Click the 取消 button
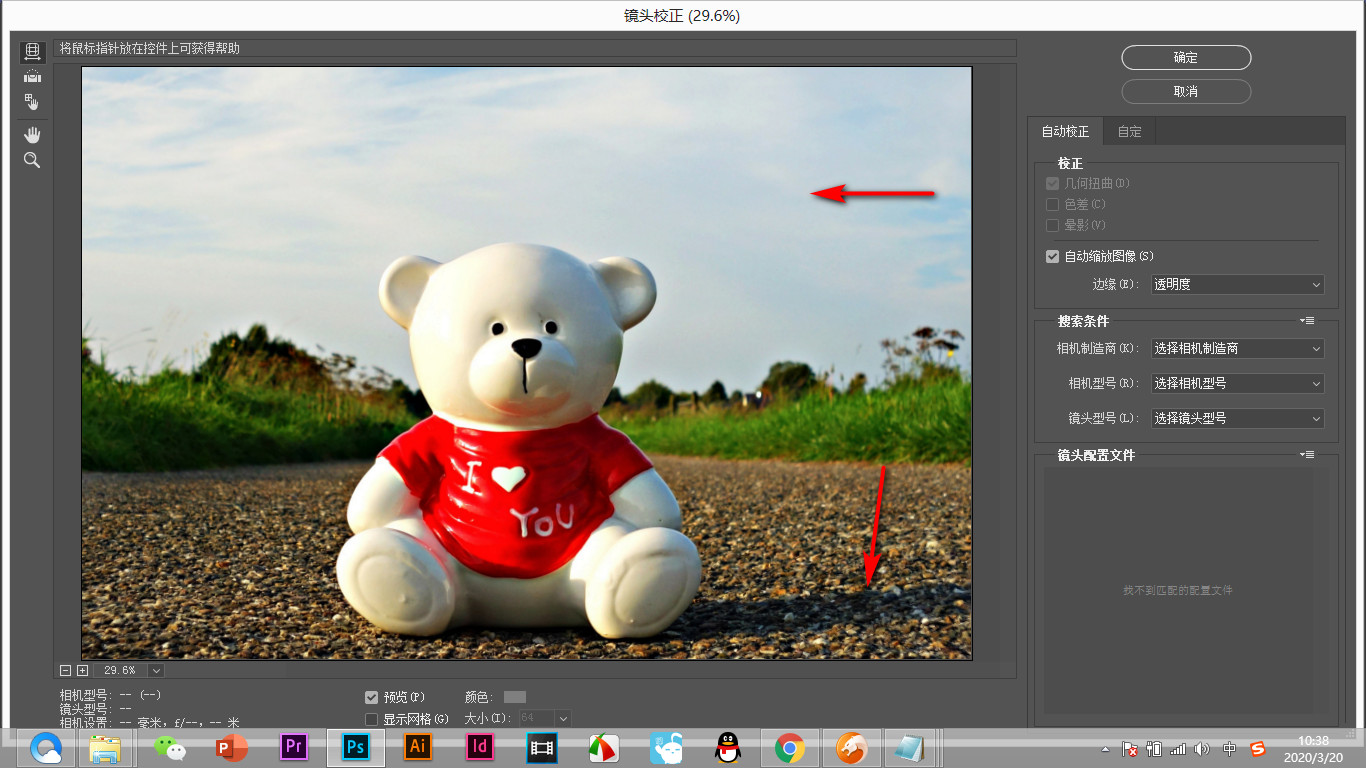1366x768 pixels. pos(1186,91)
